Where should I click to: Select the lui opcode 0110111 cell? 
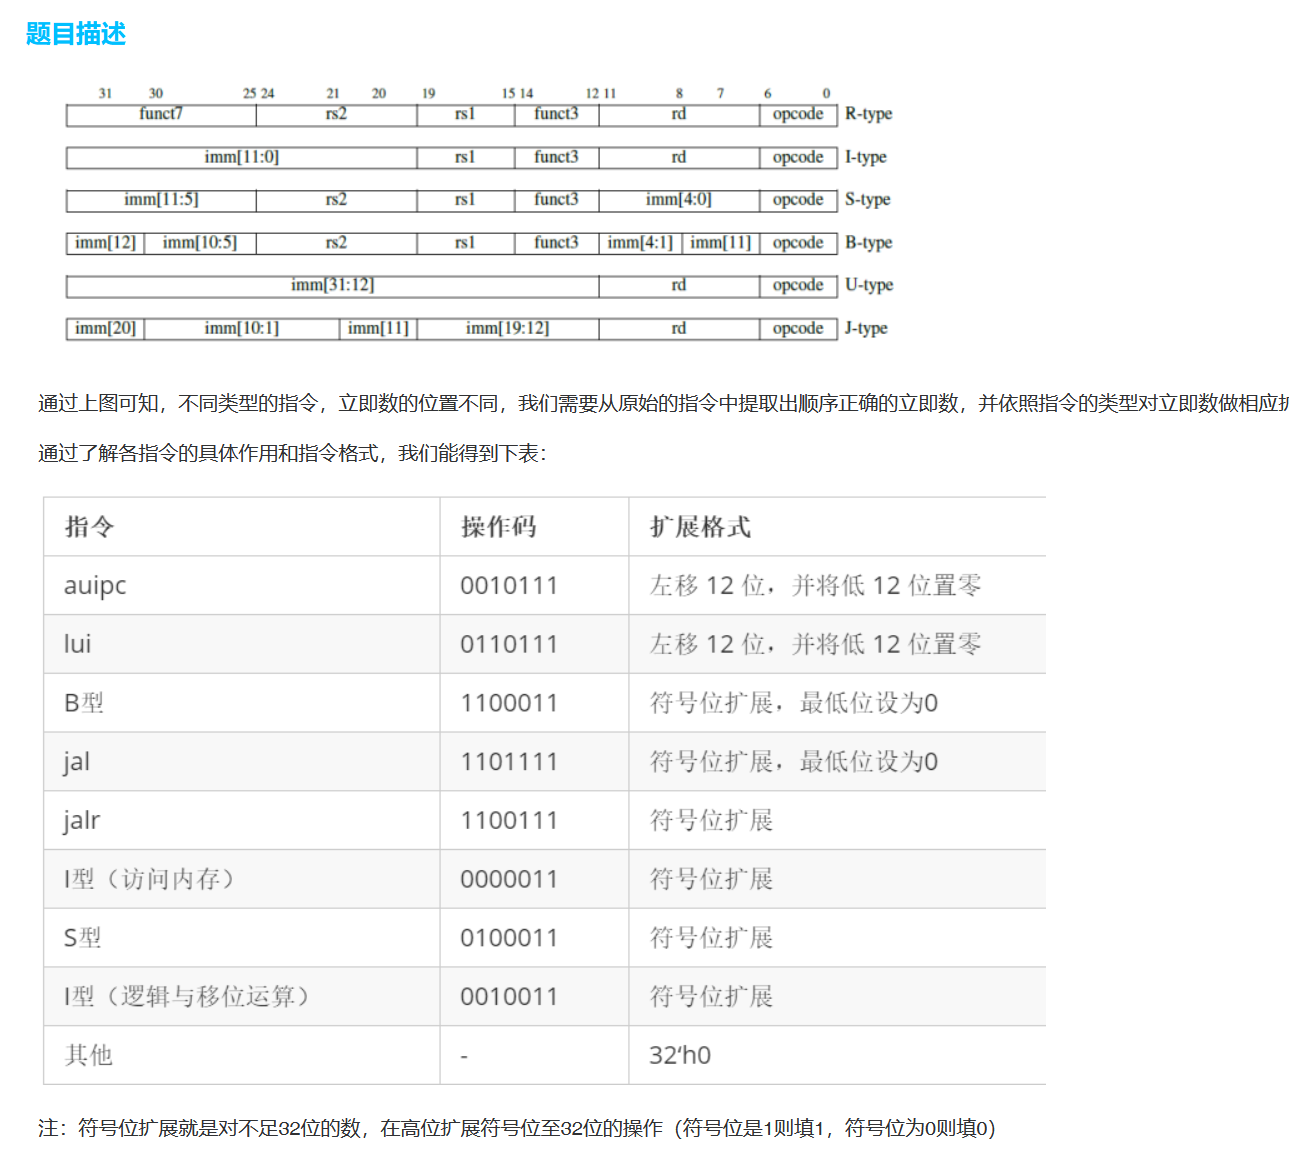coord(508,645)
